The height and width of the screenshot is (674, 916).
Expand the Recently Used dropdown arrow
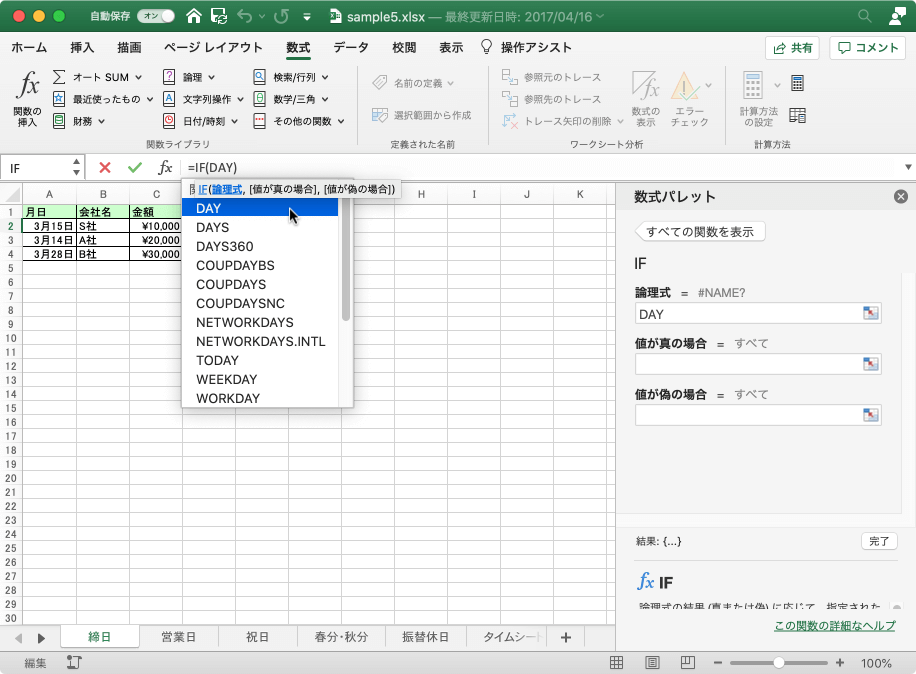(x=150, y=99)
